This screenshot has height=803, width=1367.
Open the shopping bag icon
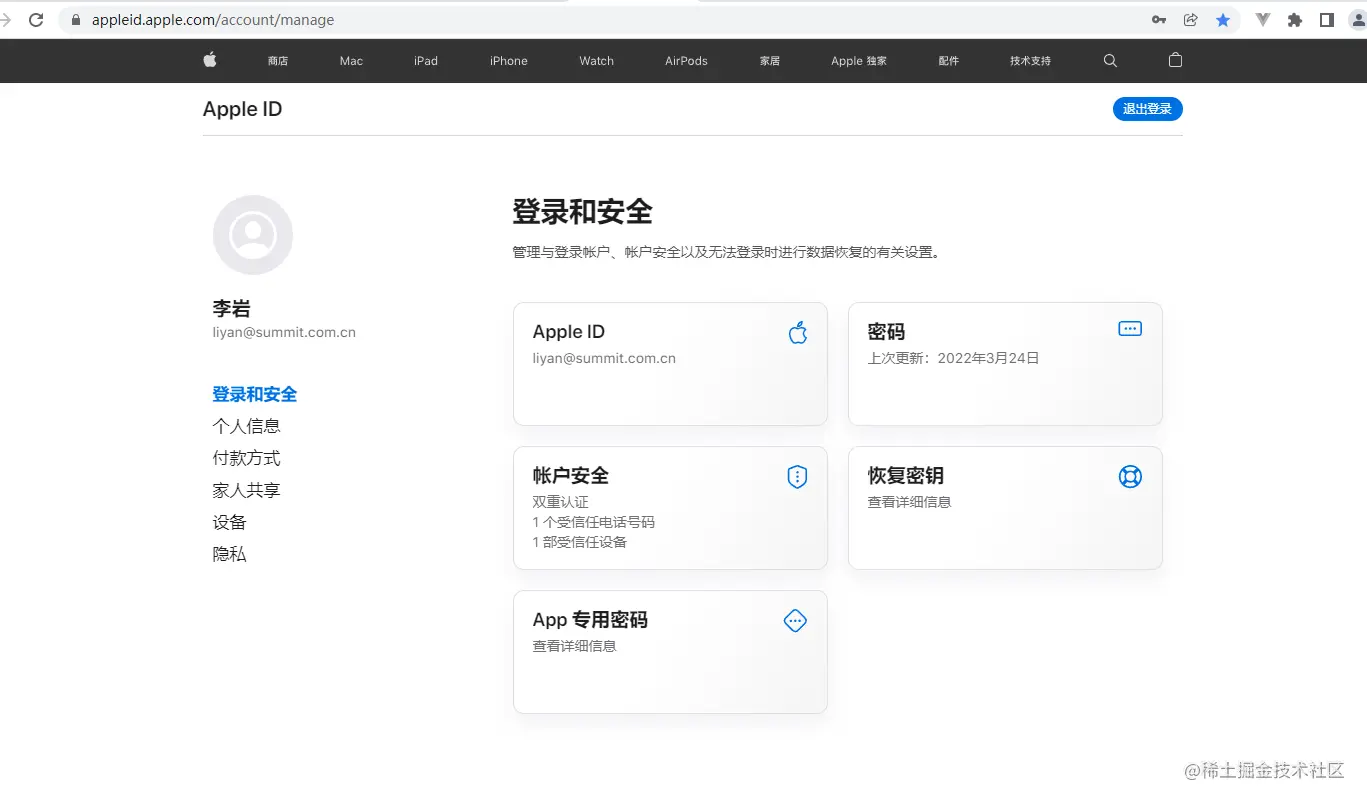tap(1175, 60)
